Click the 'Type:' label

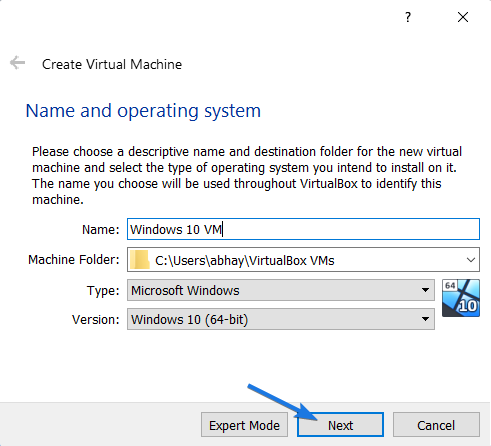pyautogui.click(x=103, y=291)
